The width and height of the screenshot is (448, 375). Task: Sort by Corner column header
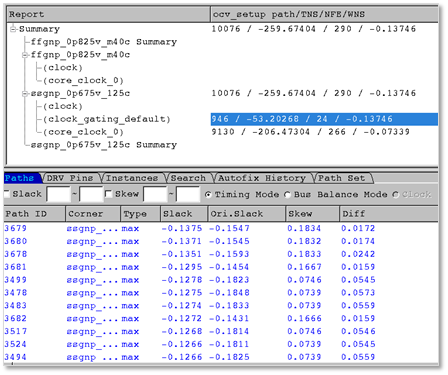point(93,214)
